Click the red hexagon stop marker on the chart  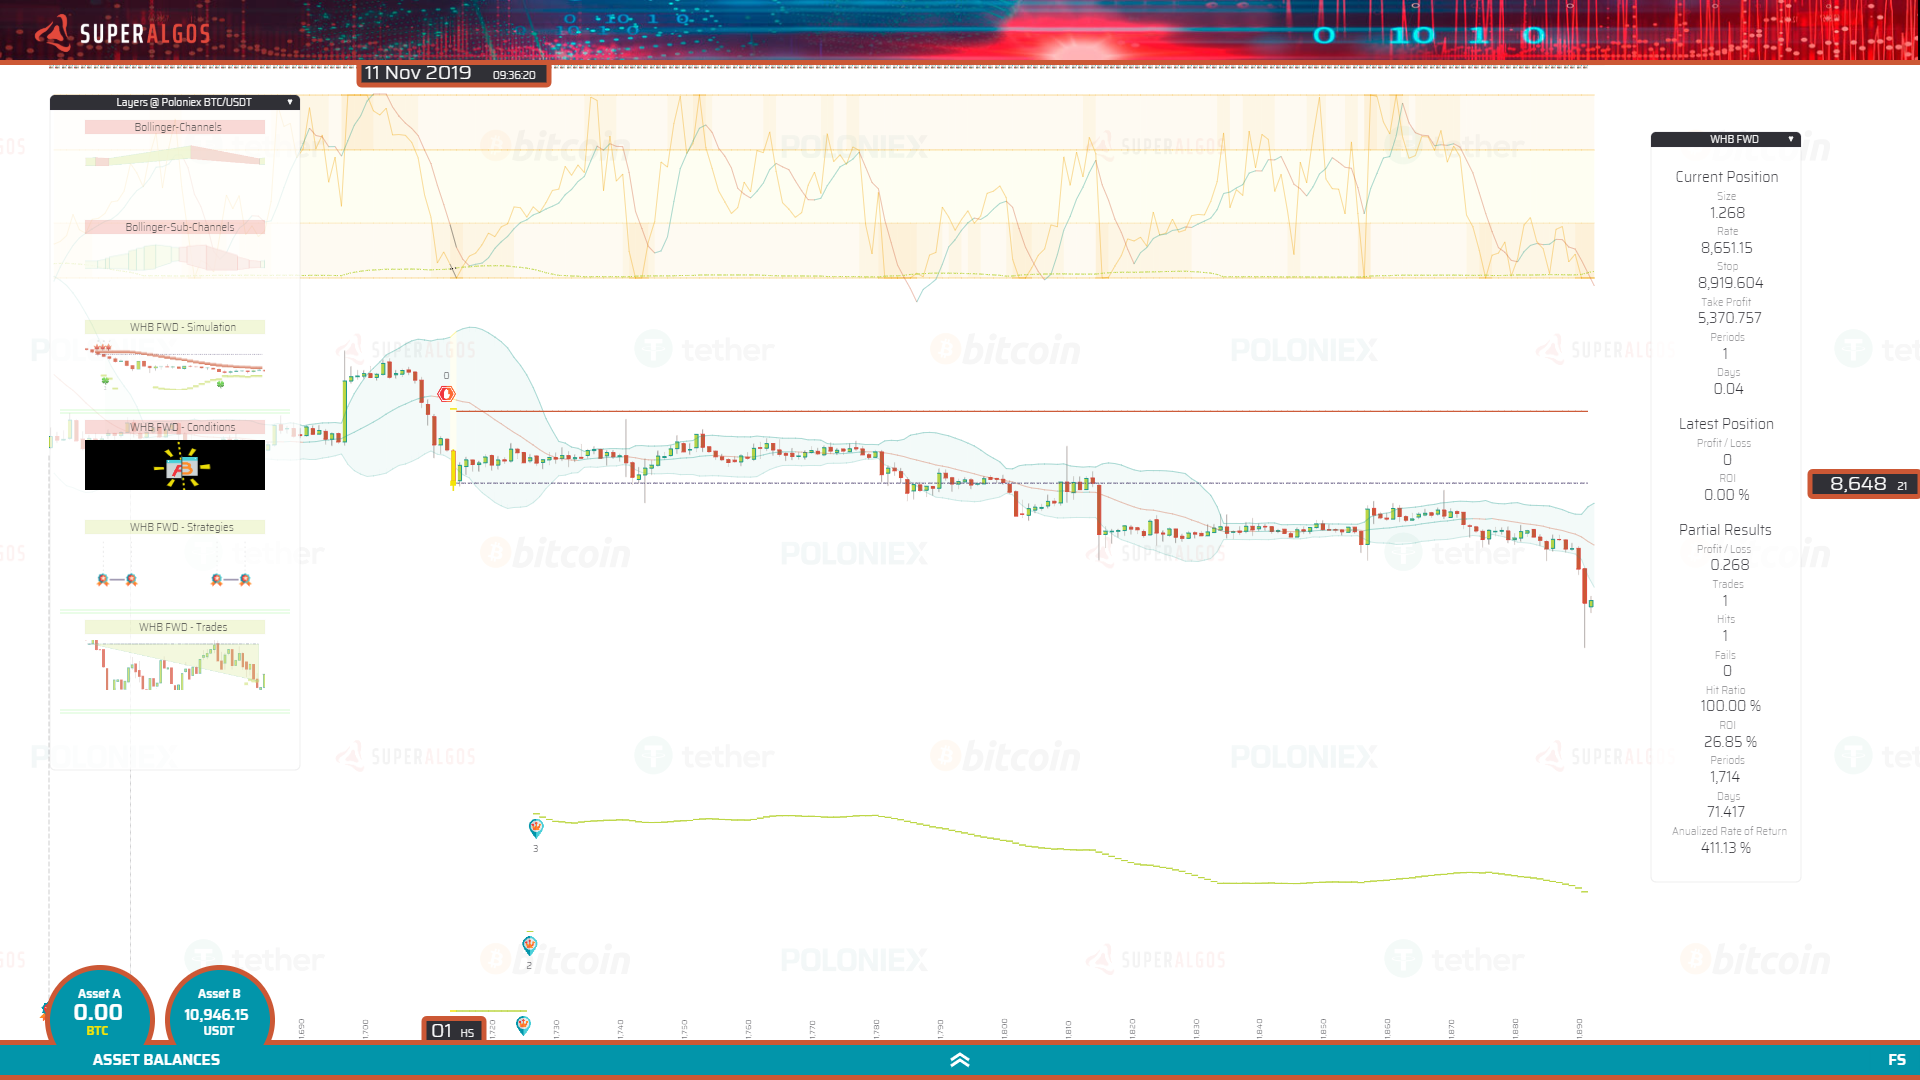point(446,394)
